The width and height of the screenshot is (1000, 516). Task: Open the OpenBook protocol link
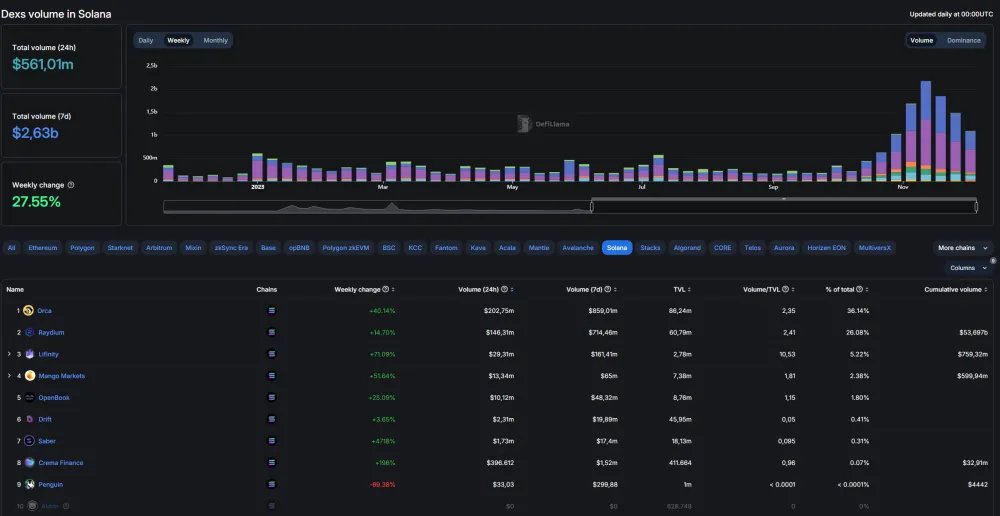54,397
